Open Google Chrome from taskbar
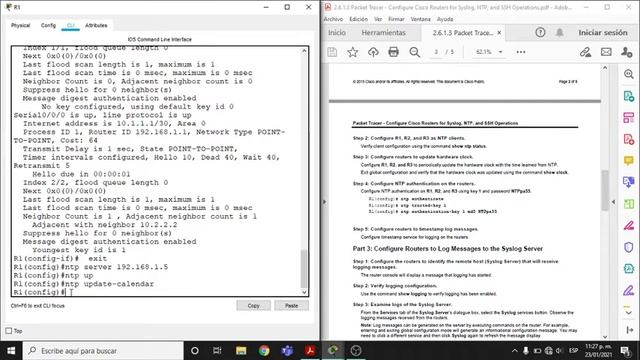Screen dimensions: 640x360 [x=264, y=350]
